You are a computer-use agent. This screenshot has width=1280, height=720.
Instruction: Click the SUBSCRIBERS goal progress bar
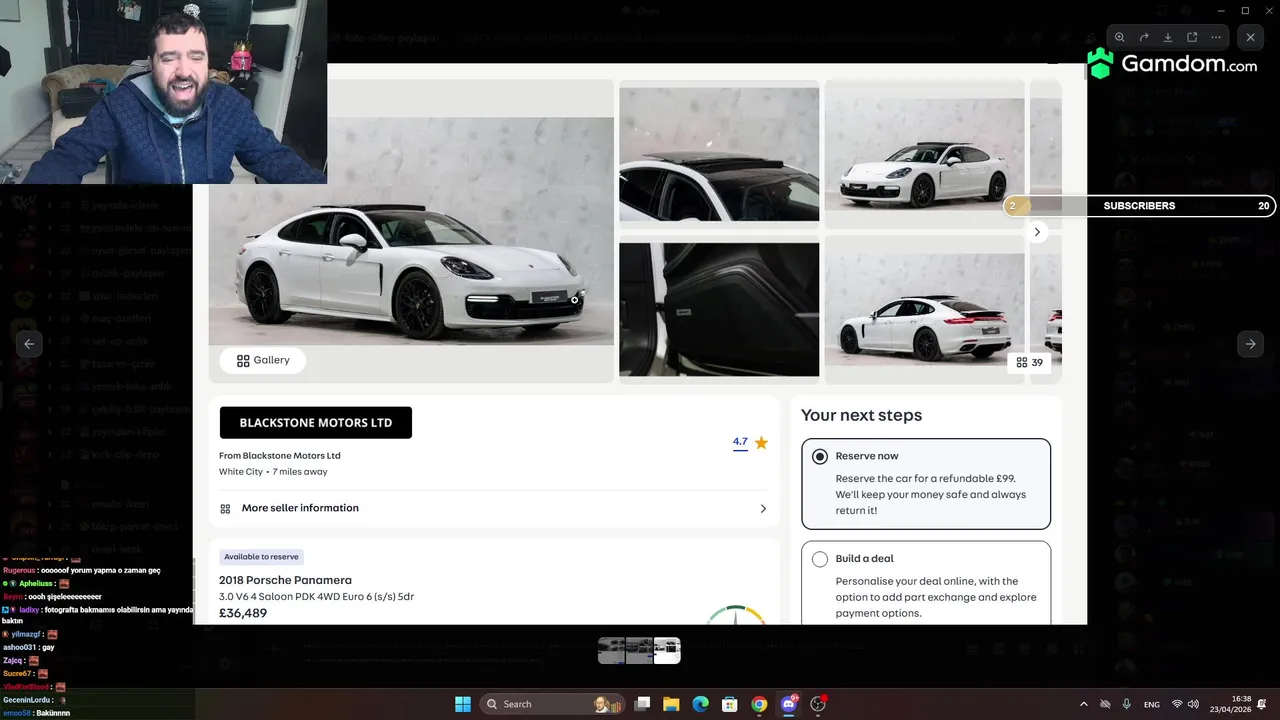click(1139, 206)
